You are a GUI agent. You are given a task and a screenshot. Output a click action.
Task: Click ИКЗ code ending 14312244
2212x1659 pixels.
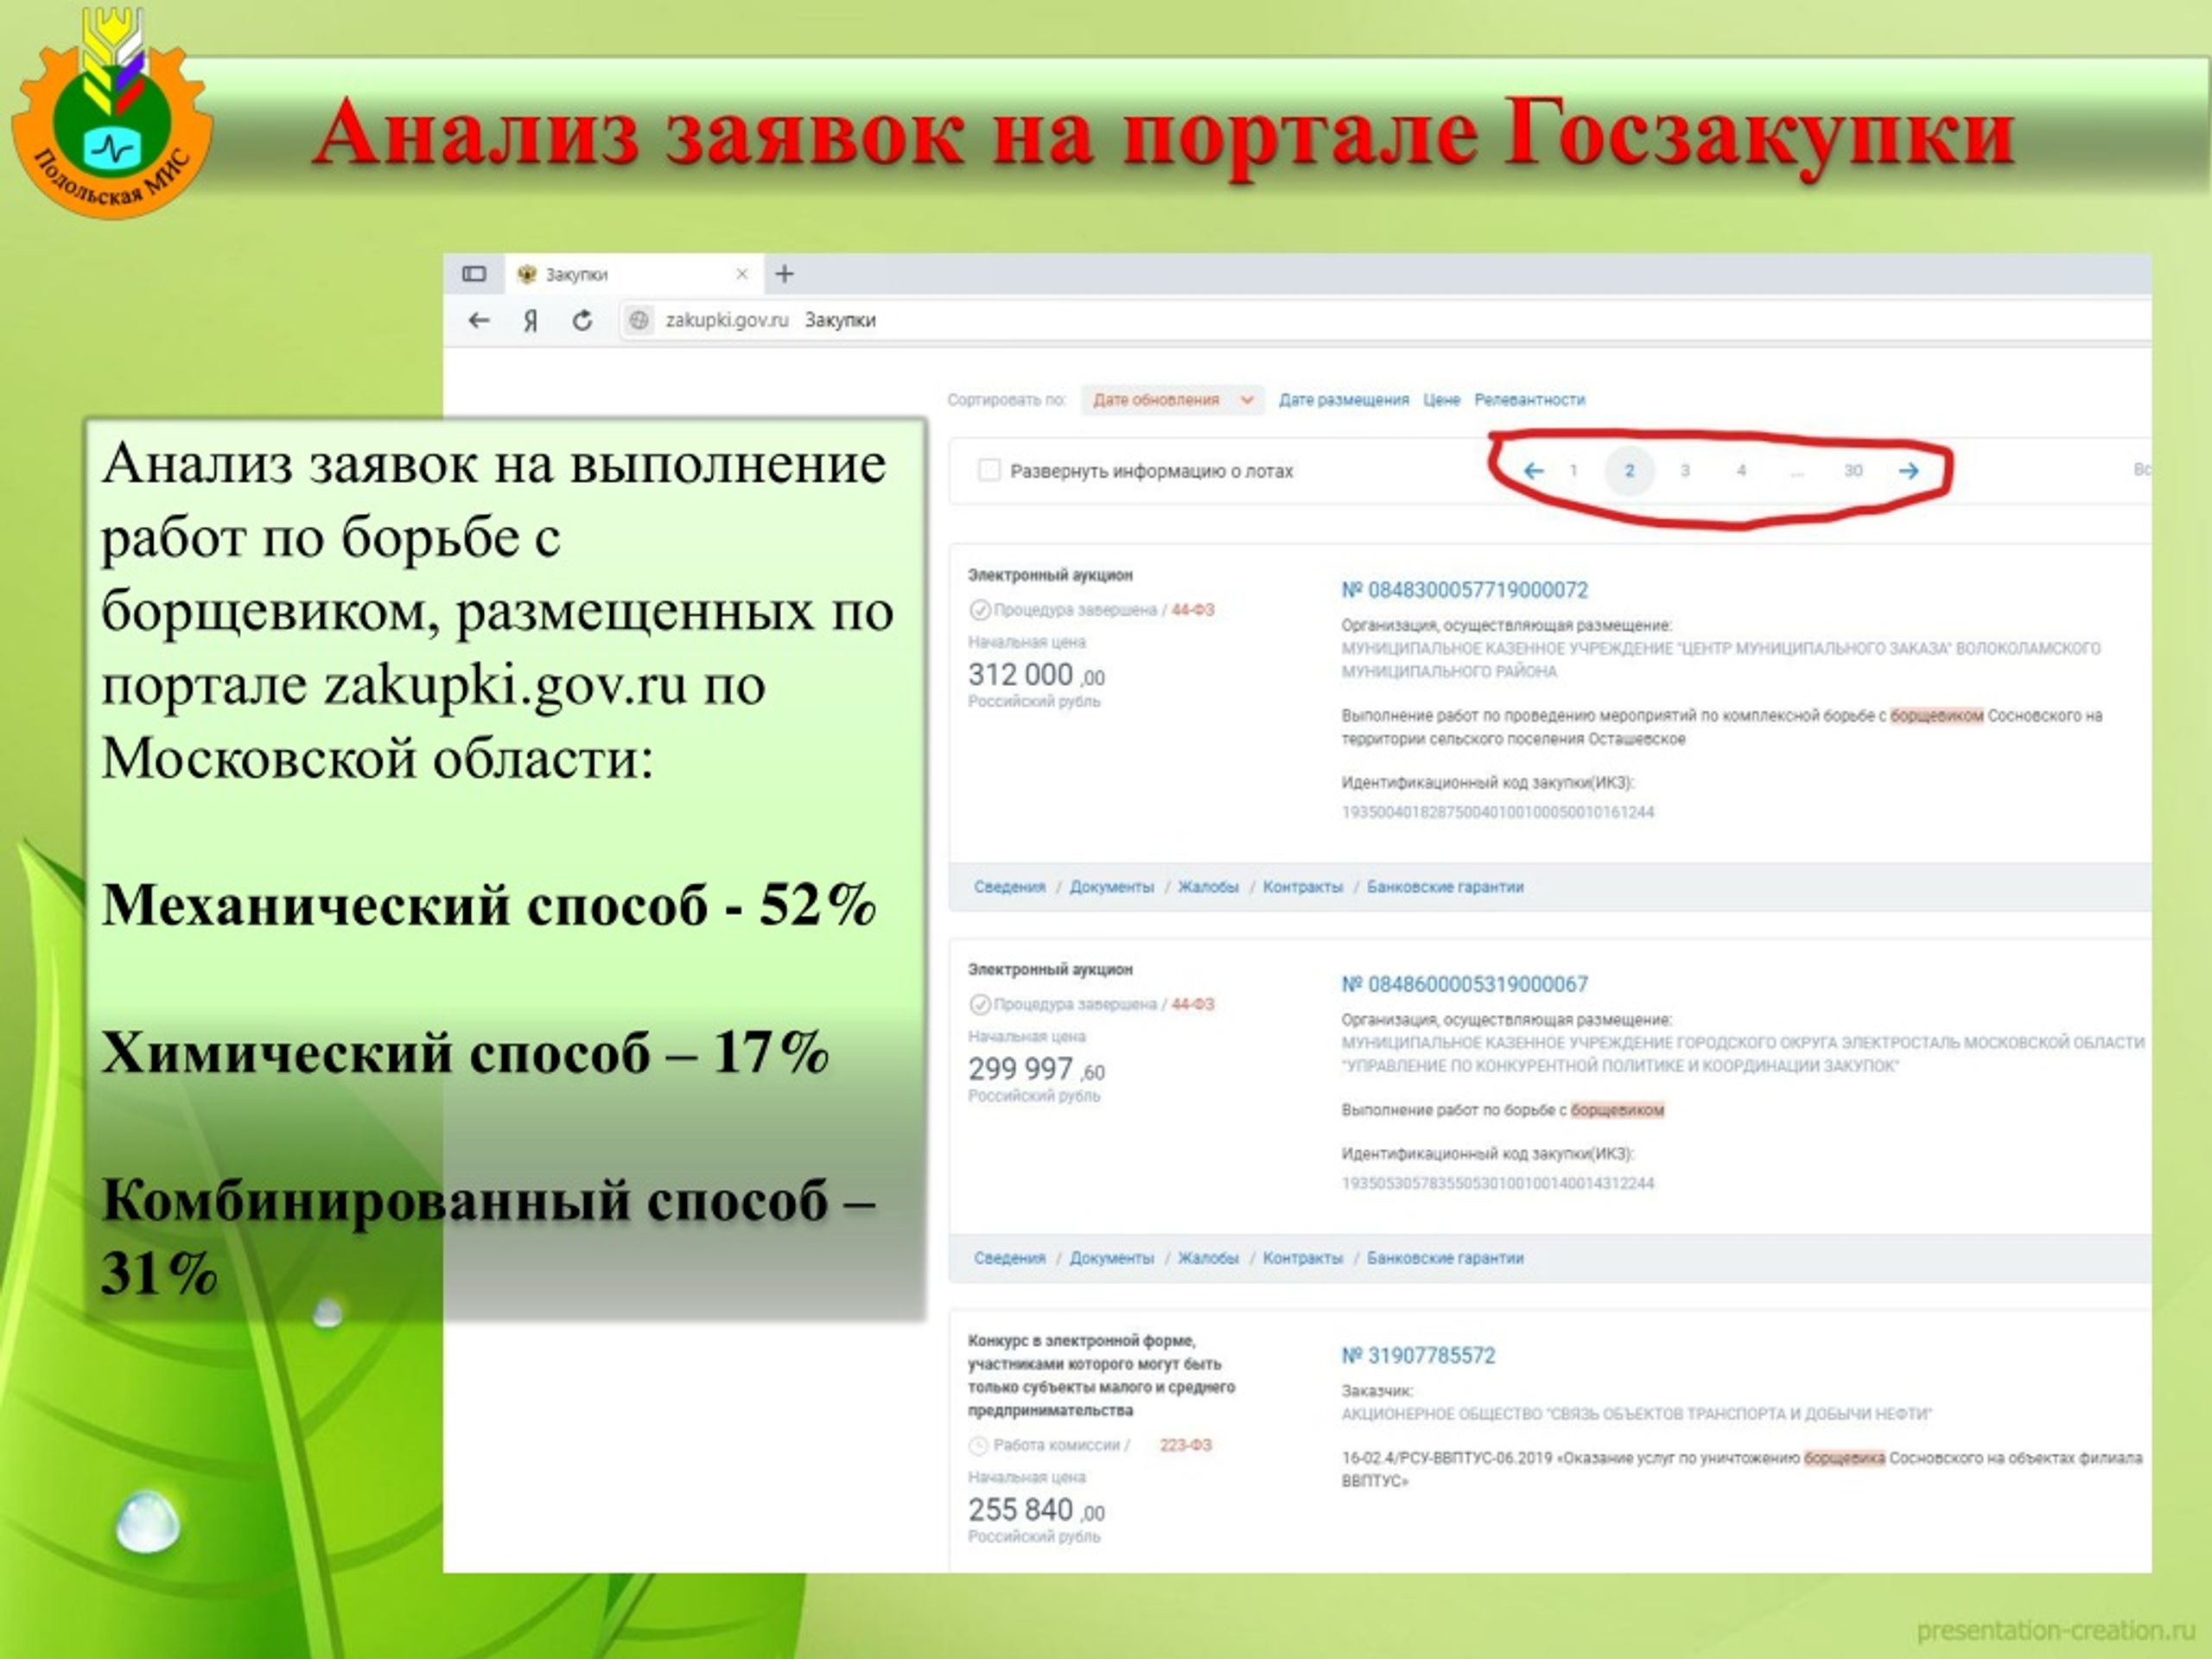[x=1497, y=1183]
